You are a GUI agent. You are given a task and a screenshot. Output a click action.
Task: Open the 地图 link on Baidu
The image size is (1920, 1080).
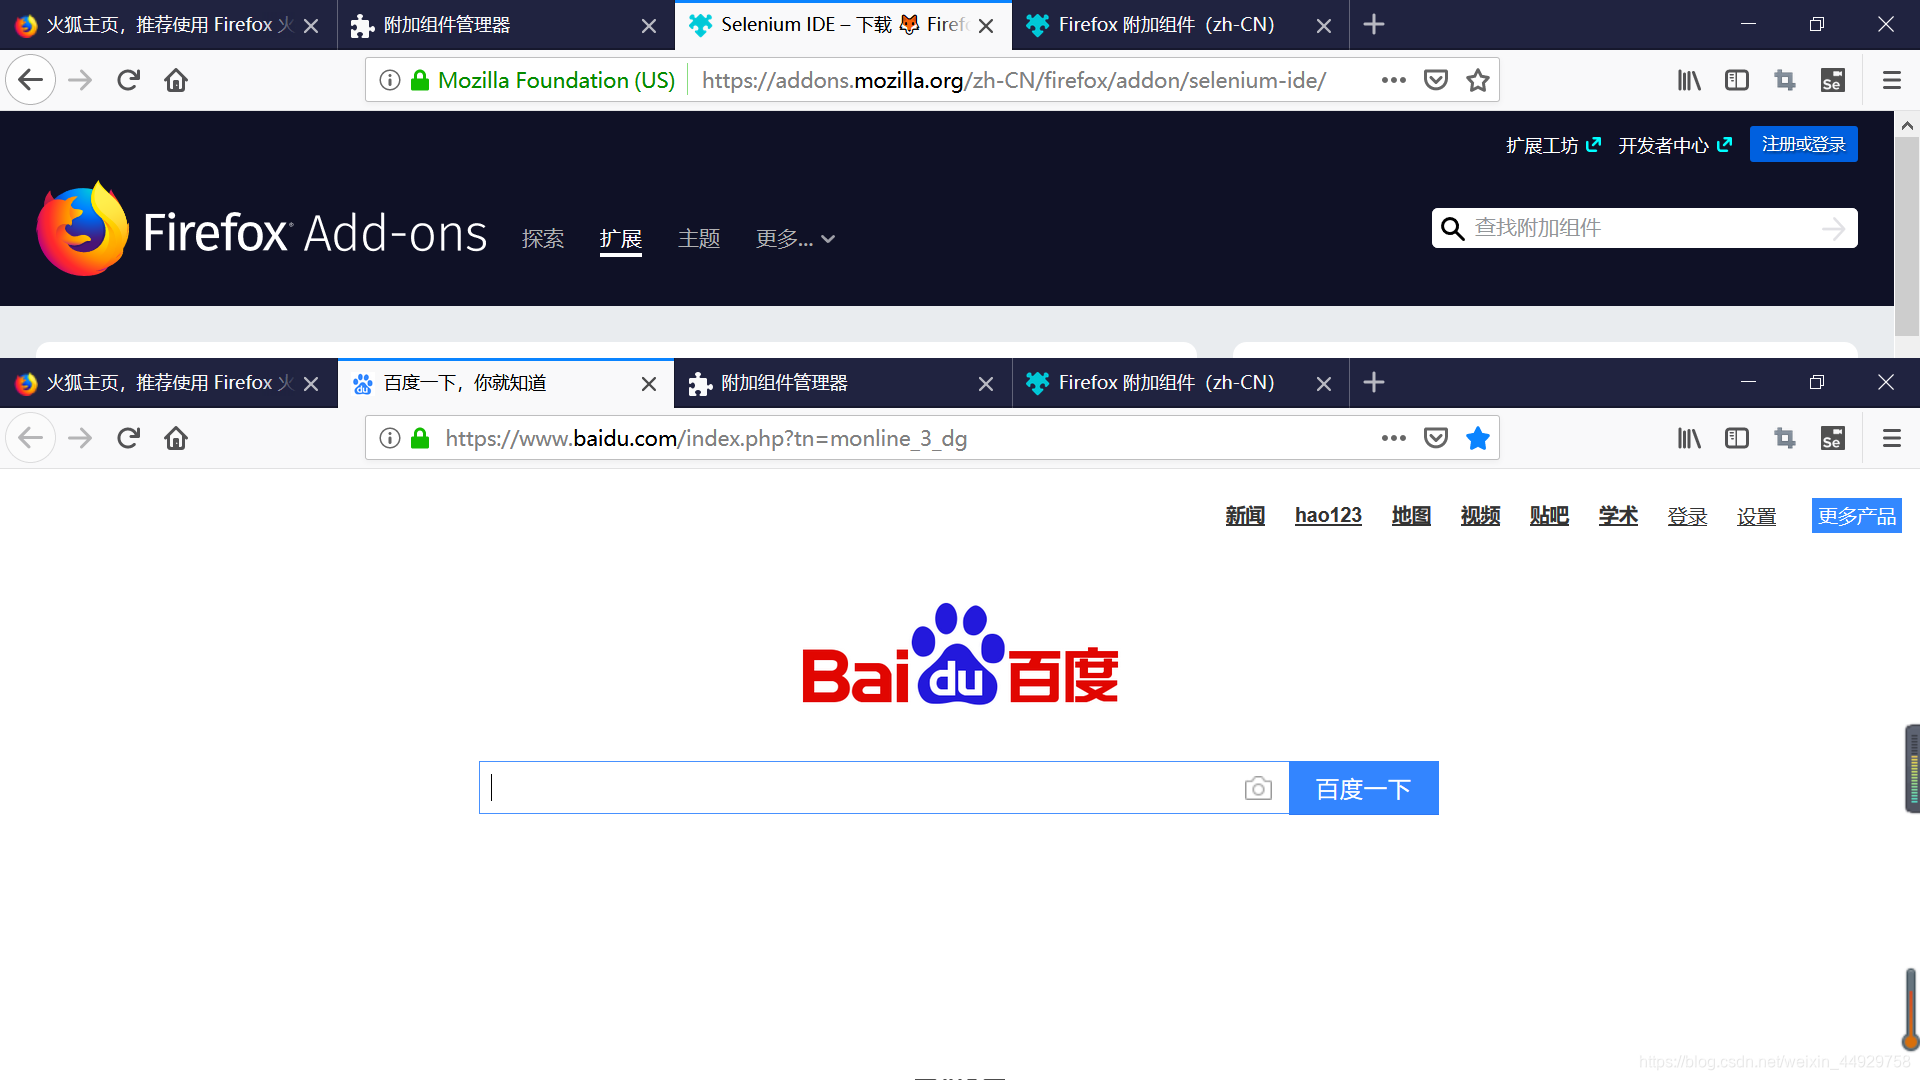tap(1411, 516)
